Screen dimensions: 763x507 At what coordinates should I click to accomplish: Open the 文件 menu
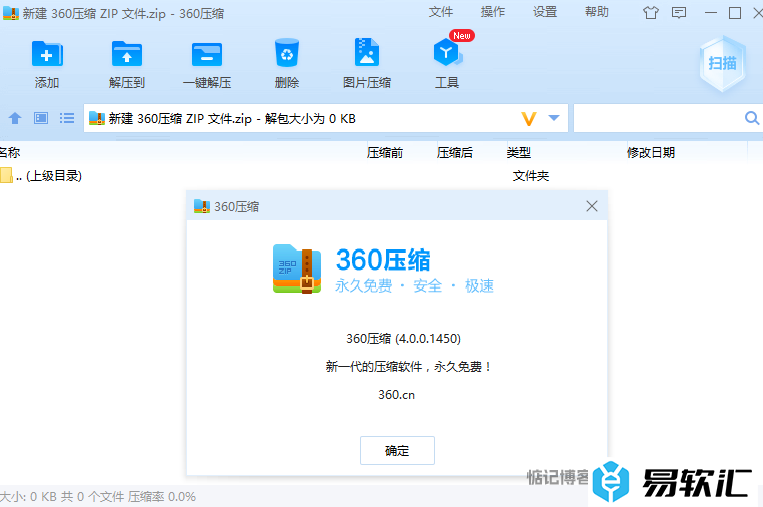pos(441,12)
